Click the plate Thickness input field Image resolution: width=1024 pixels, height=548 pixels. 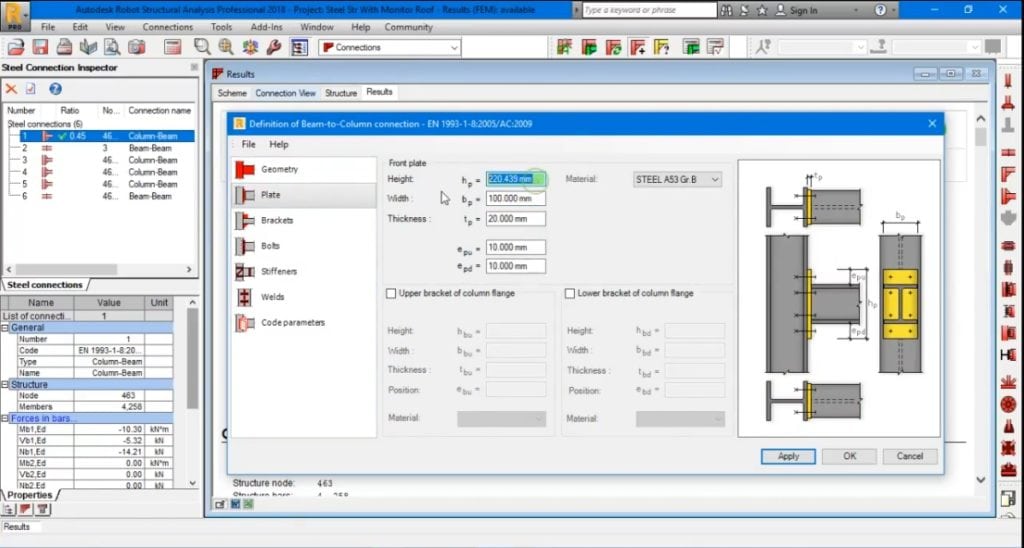pos(516,219)
